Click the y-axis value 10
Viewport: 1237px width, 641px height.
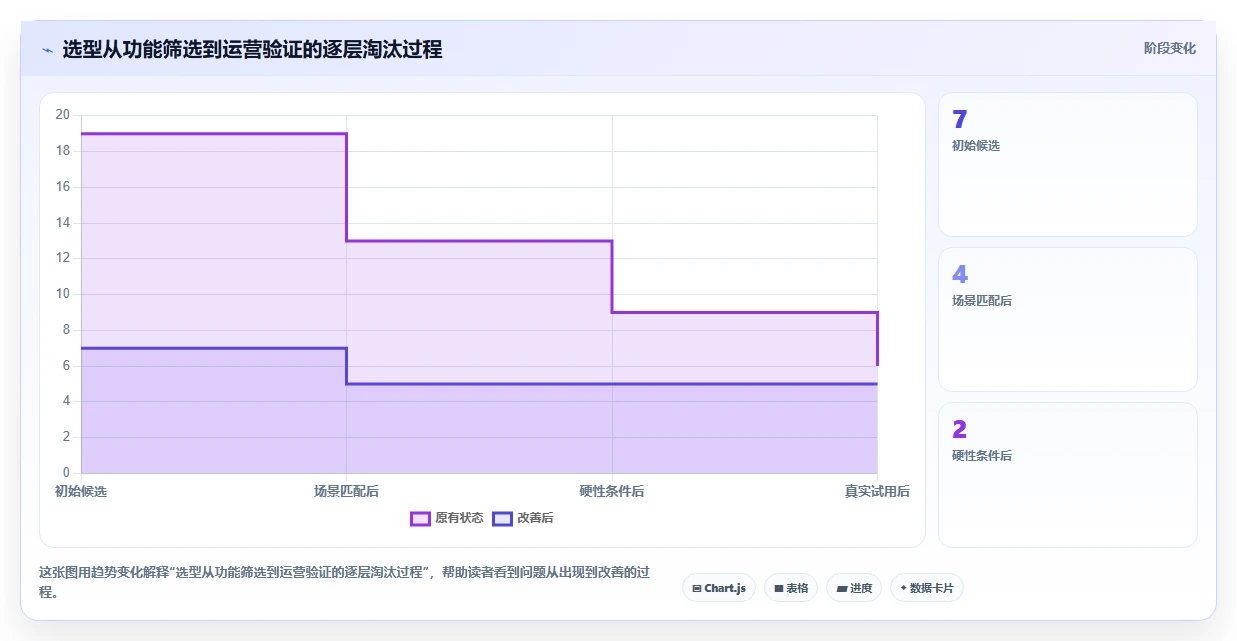[63, 294]
